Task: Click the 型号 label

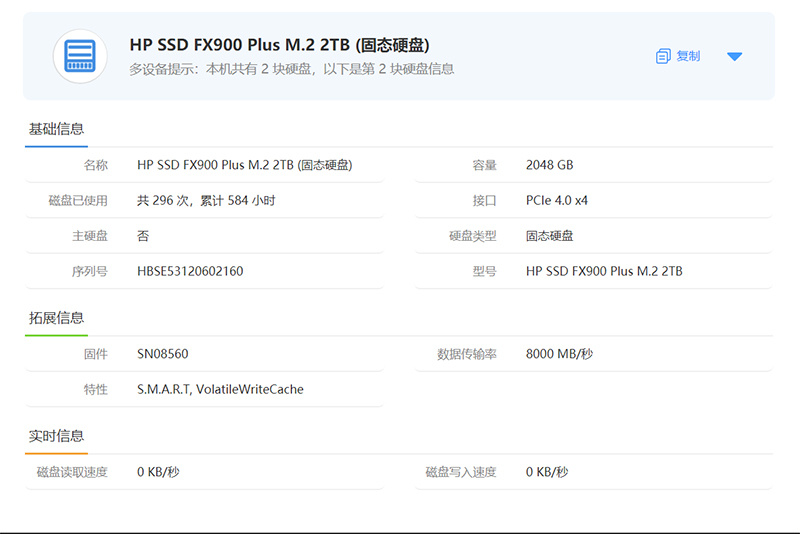Action: [485, 271]
